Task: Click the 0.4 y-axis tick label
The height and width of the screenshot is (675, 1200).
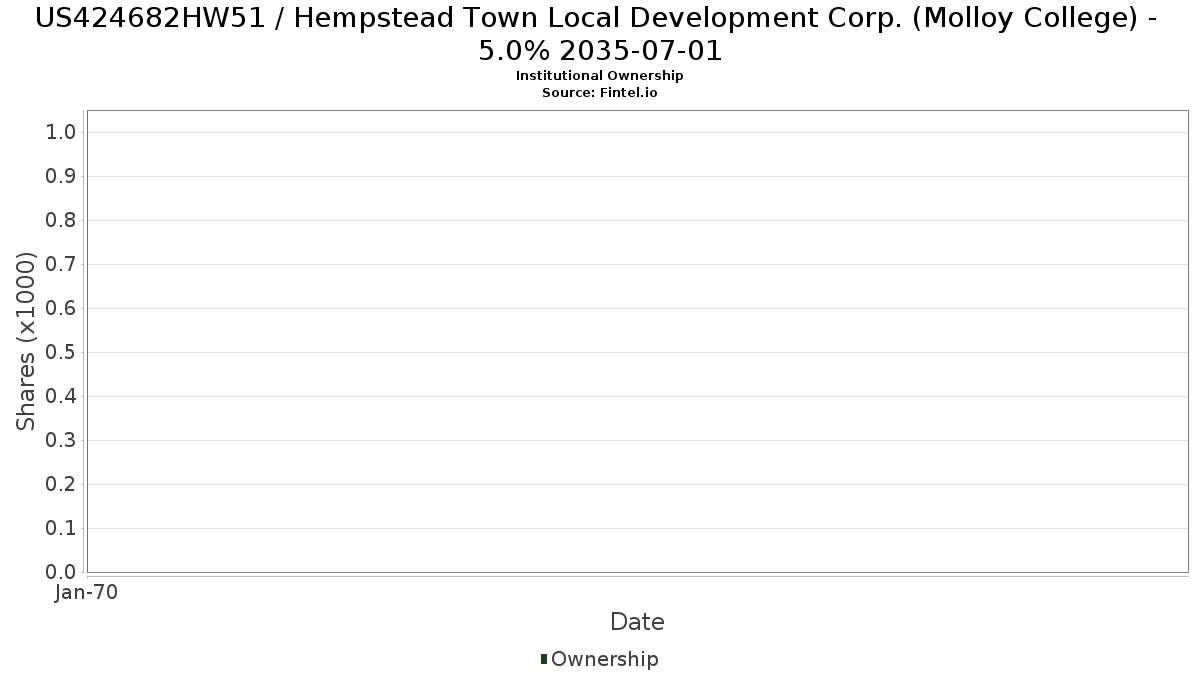Action: pyautogui.click(x=61, y=397)
